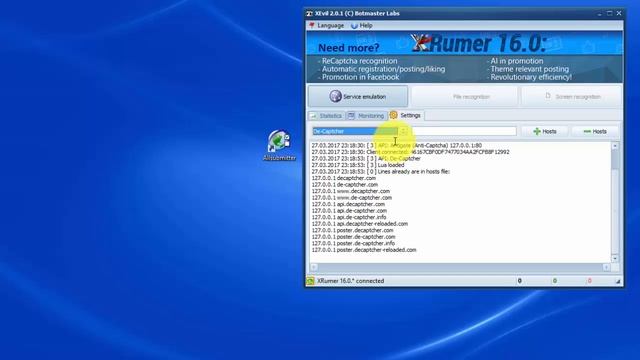640x360 pixels.
Task: Click log line 'poster.de-captcher.info'
Action: (353, 243)
